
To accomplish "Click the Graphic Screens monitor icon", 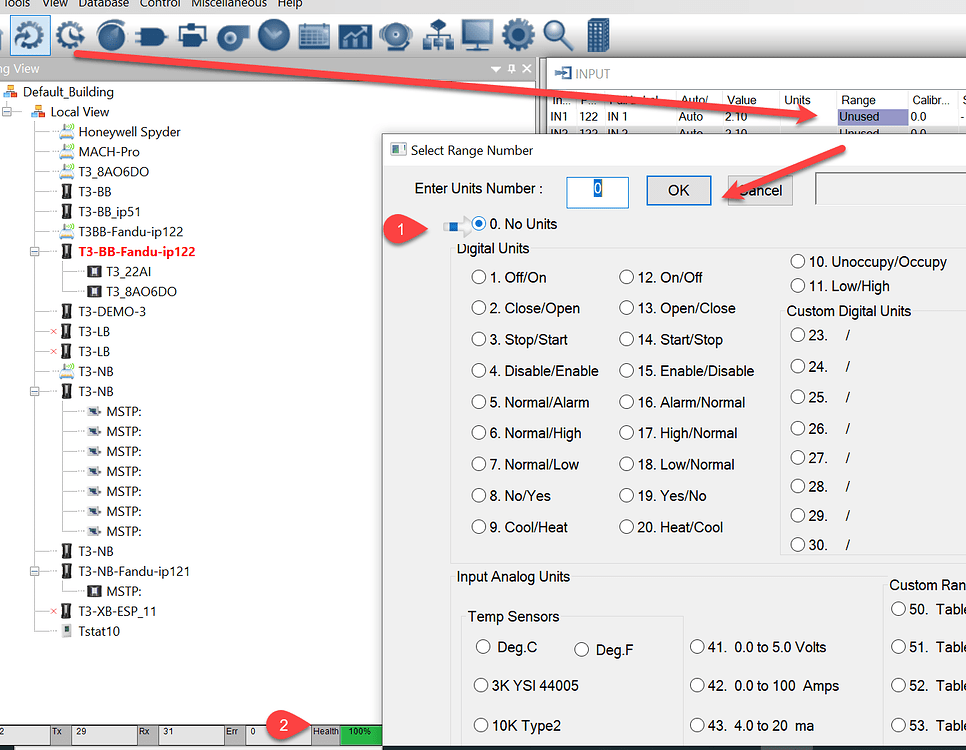I will tap(477, 34).
